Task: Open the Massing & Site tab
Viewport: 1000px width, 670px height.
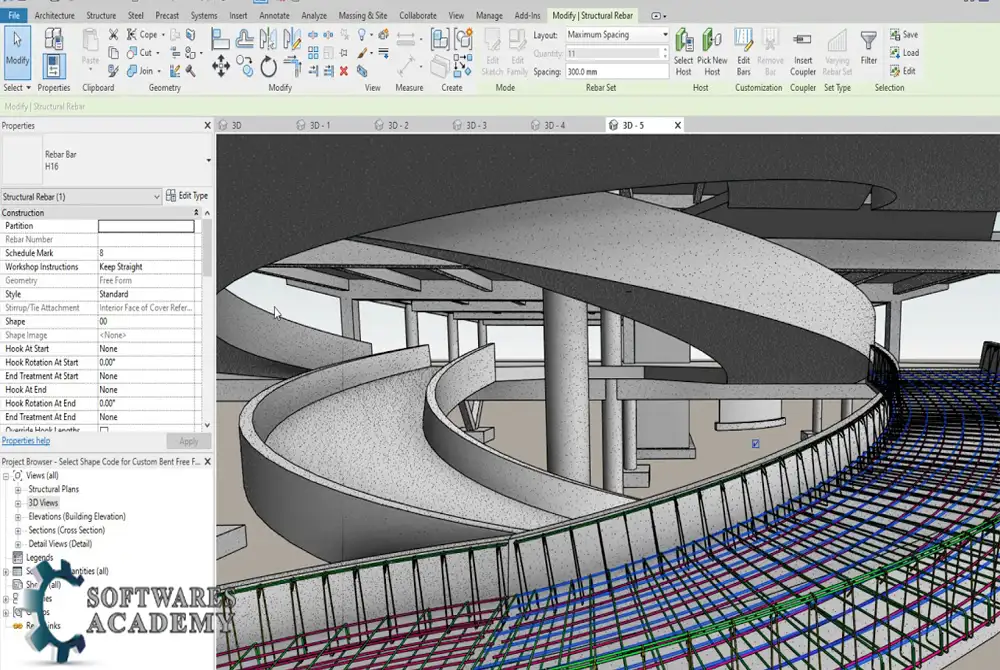Action: pyautogui.click(x=362, y=15)
